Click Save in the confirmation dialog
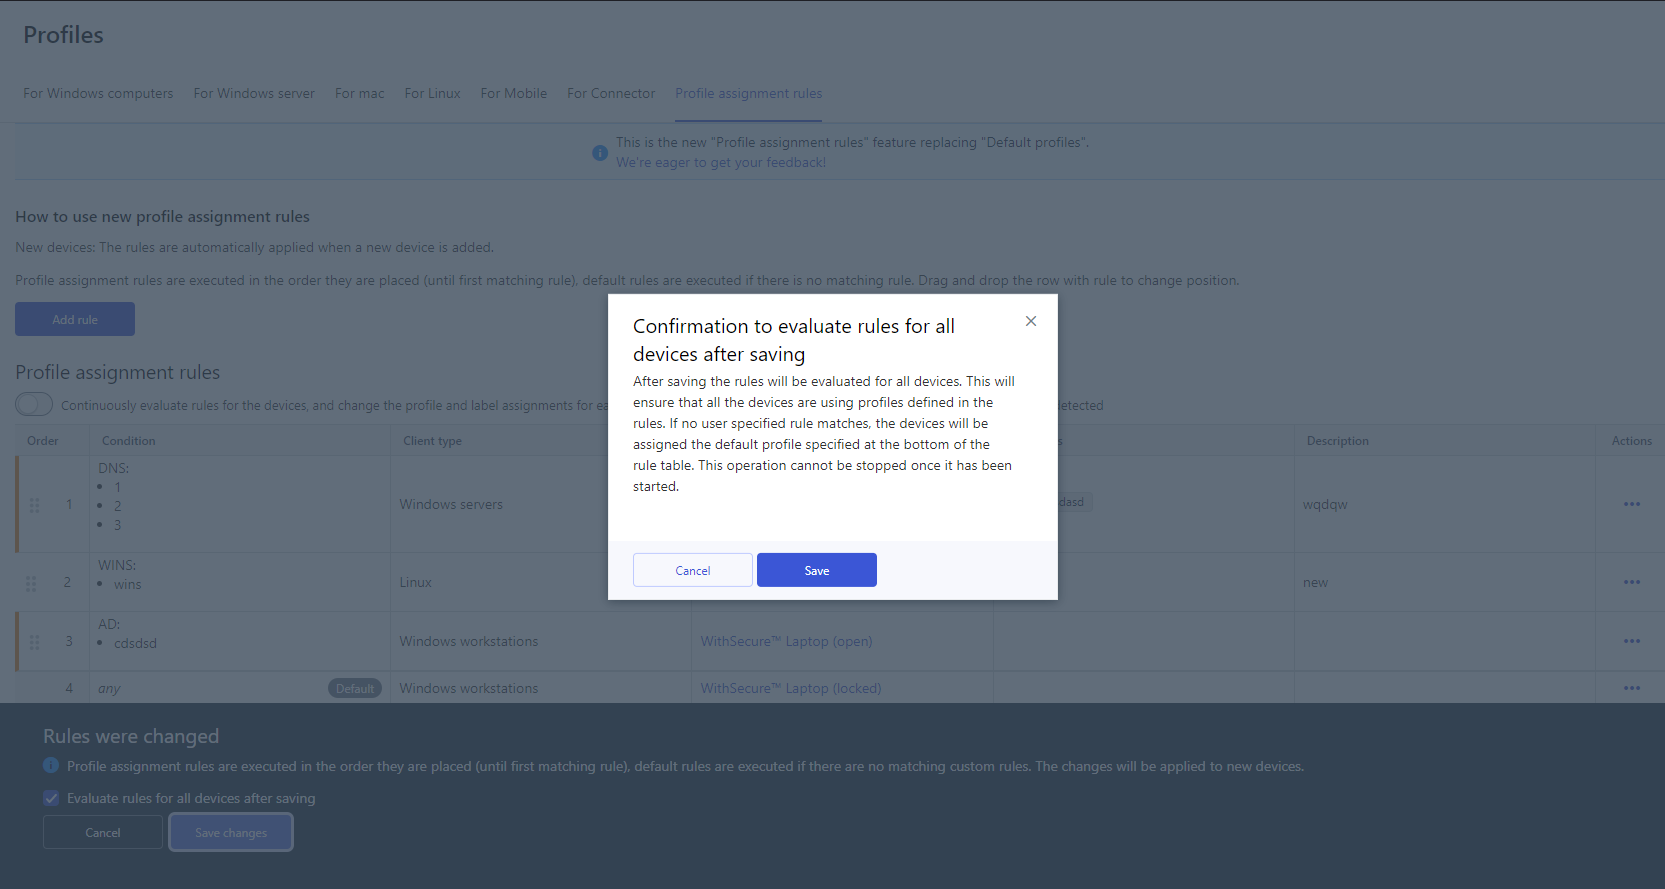The image size is (1665, 889). (817, 570)
